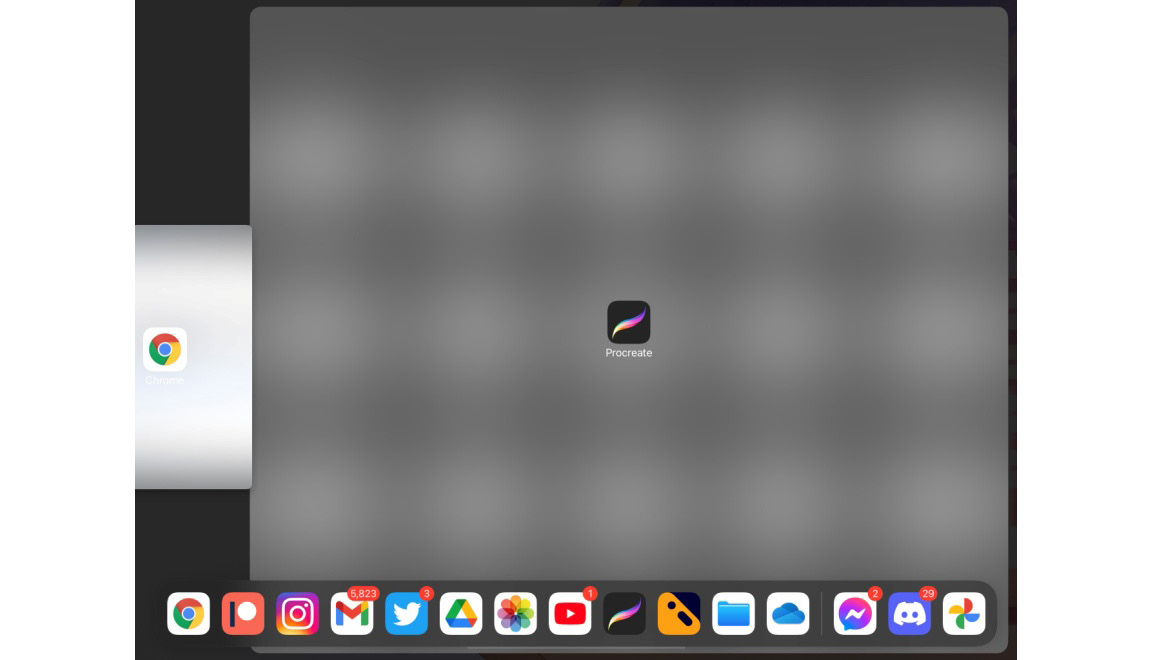Launch Google Drive from dock

pyautogui.click(x=461, y=613)
